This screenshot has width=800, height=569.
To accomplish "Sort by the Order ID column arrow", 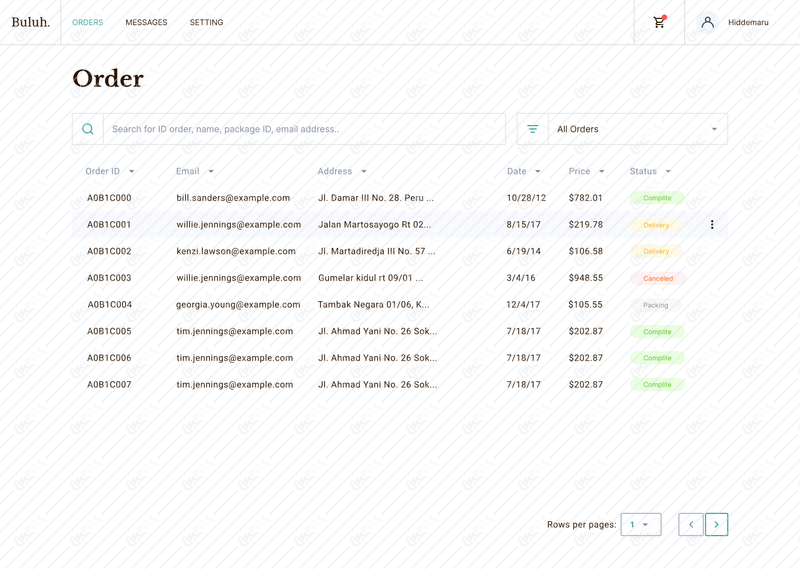I will coord(132,171).
